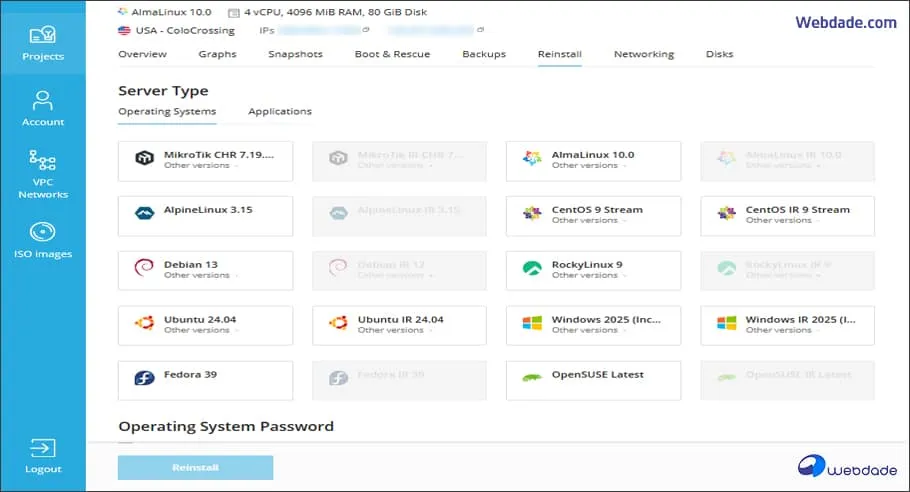The image size is (910, 492).
Task: Click the Ubuntu IR 24.04 logo icon
Action: (338, 323)
